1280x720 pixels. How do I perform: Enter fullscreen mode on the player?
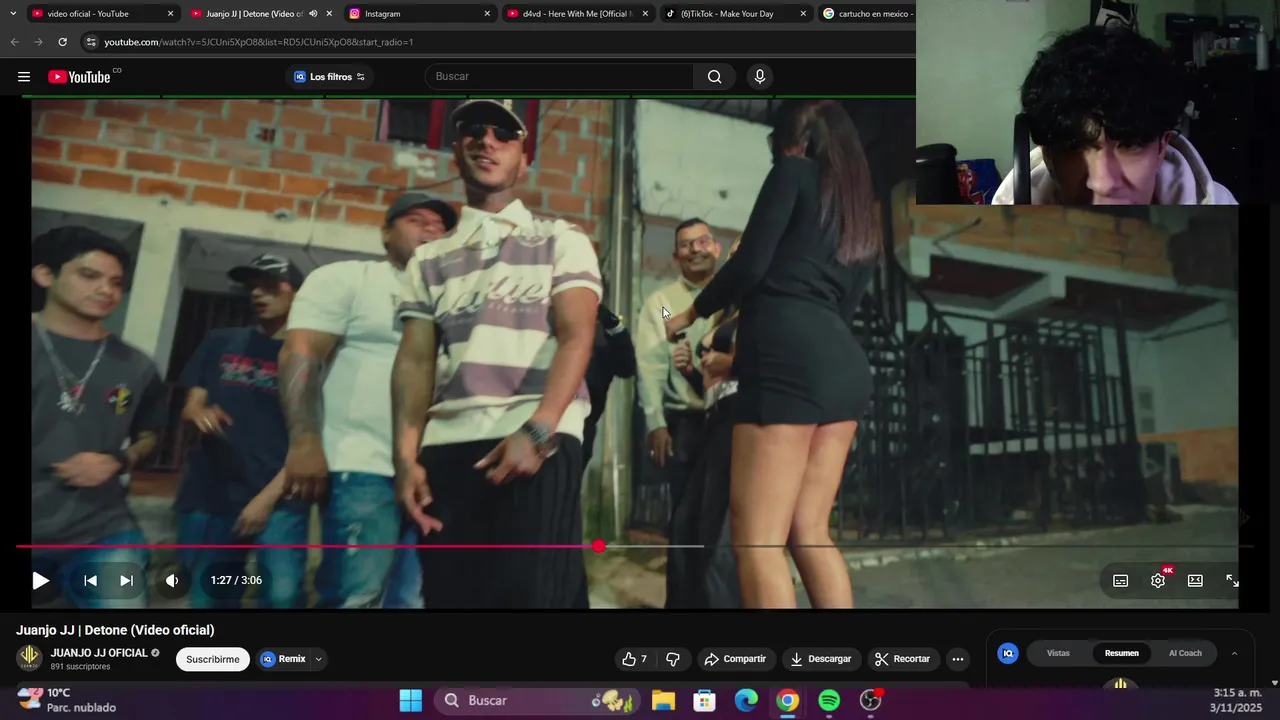pyautogui.click(x=1232, y=580)
